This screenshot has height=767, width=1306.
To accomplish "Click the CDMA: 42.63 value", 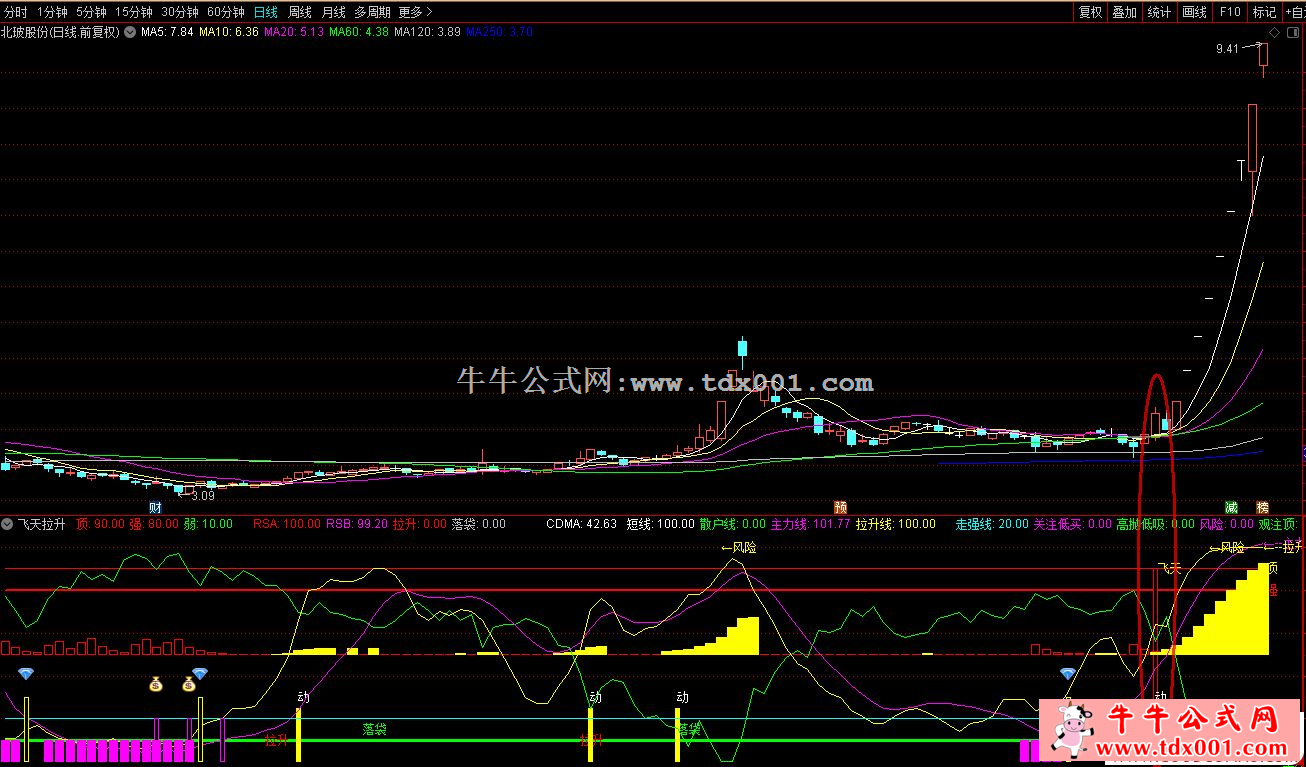I will [x=581, y=523].
